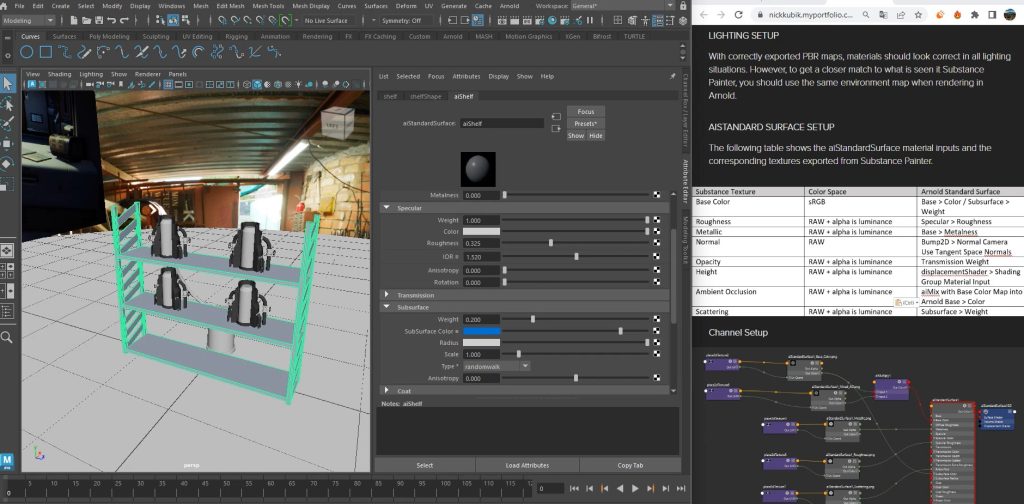Image resolution: width=1024 pixels, height=504 pixels.
Task: Open the Mesh Tools menu
Action: (x=268, y=6)
